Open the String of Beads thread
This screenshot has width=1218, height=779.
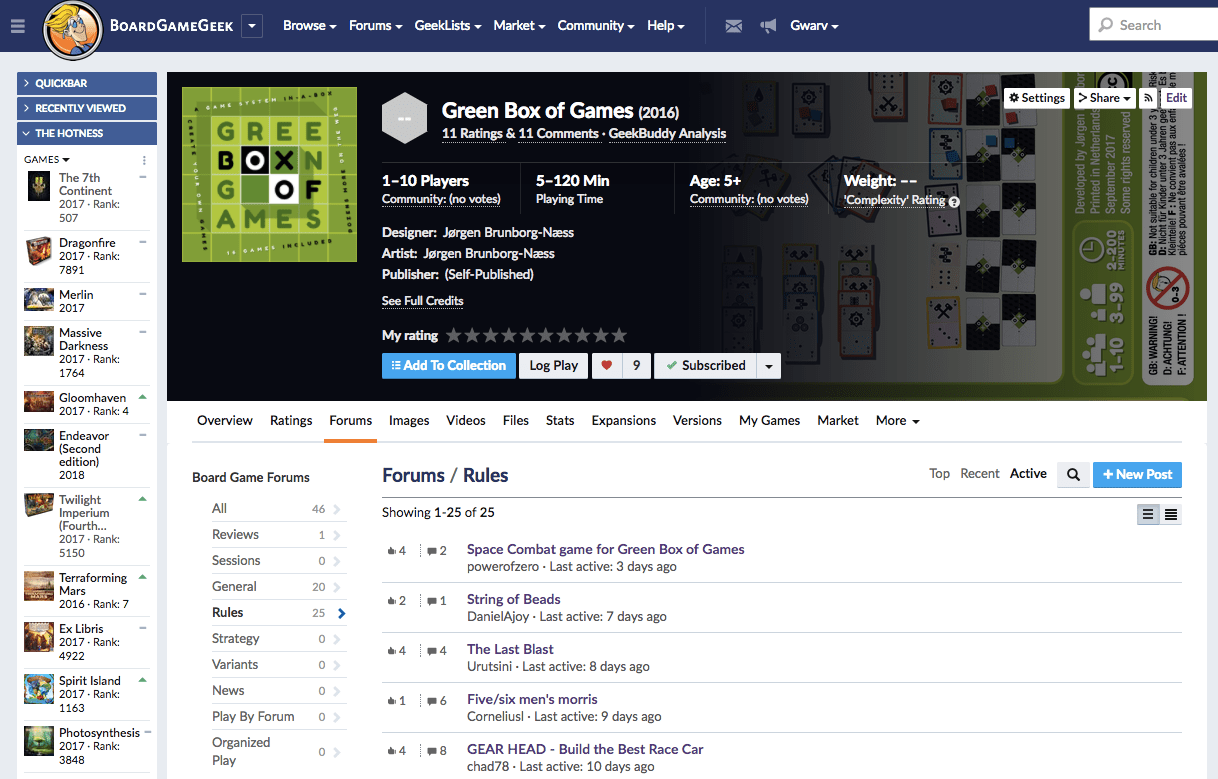(x=513, y=599)
